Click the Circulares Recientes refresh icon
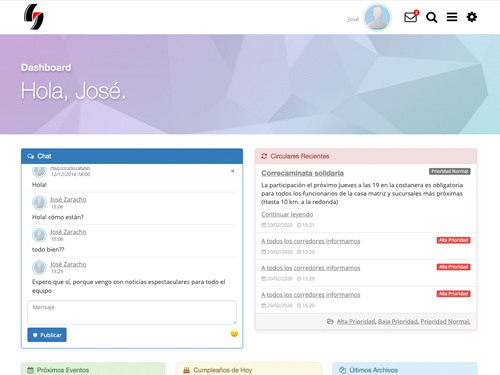The height and width of the screenshot is (375, 500). (x=264, y=156)
